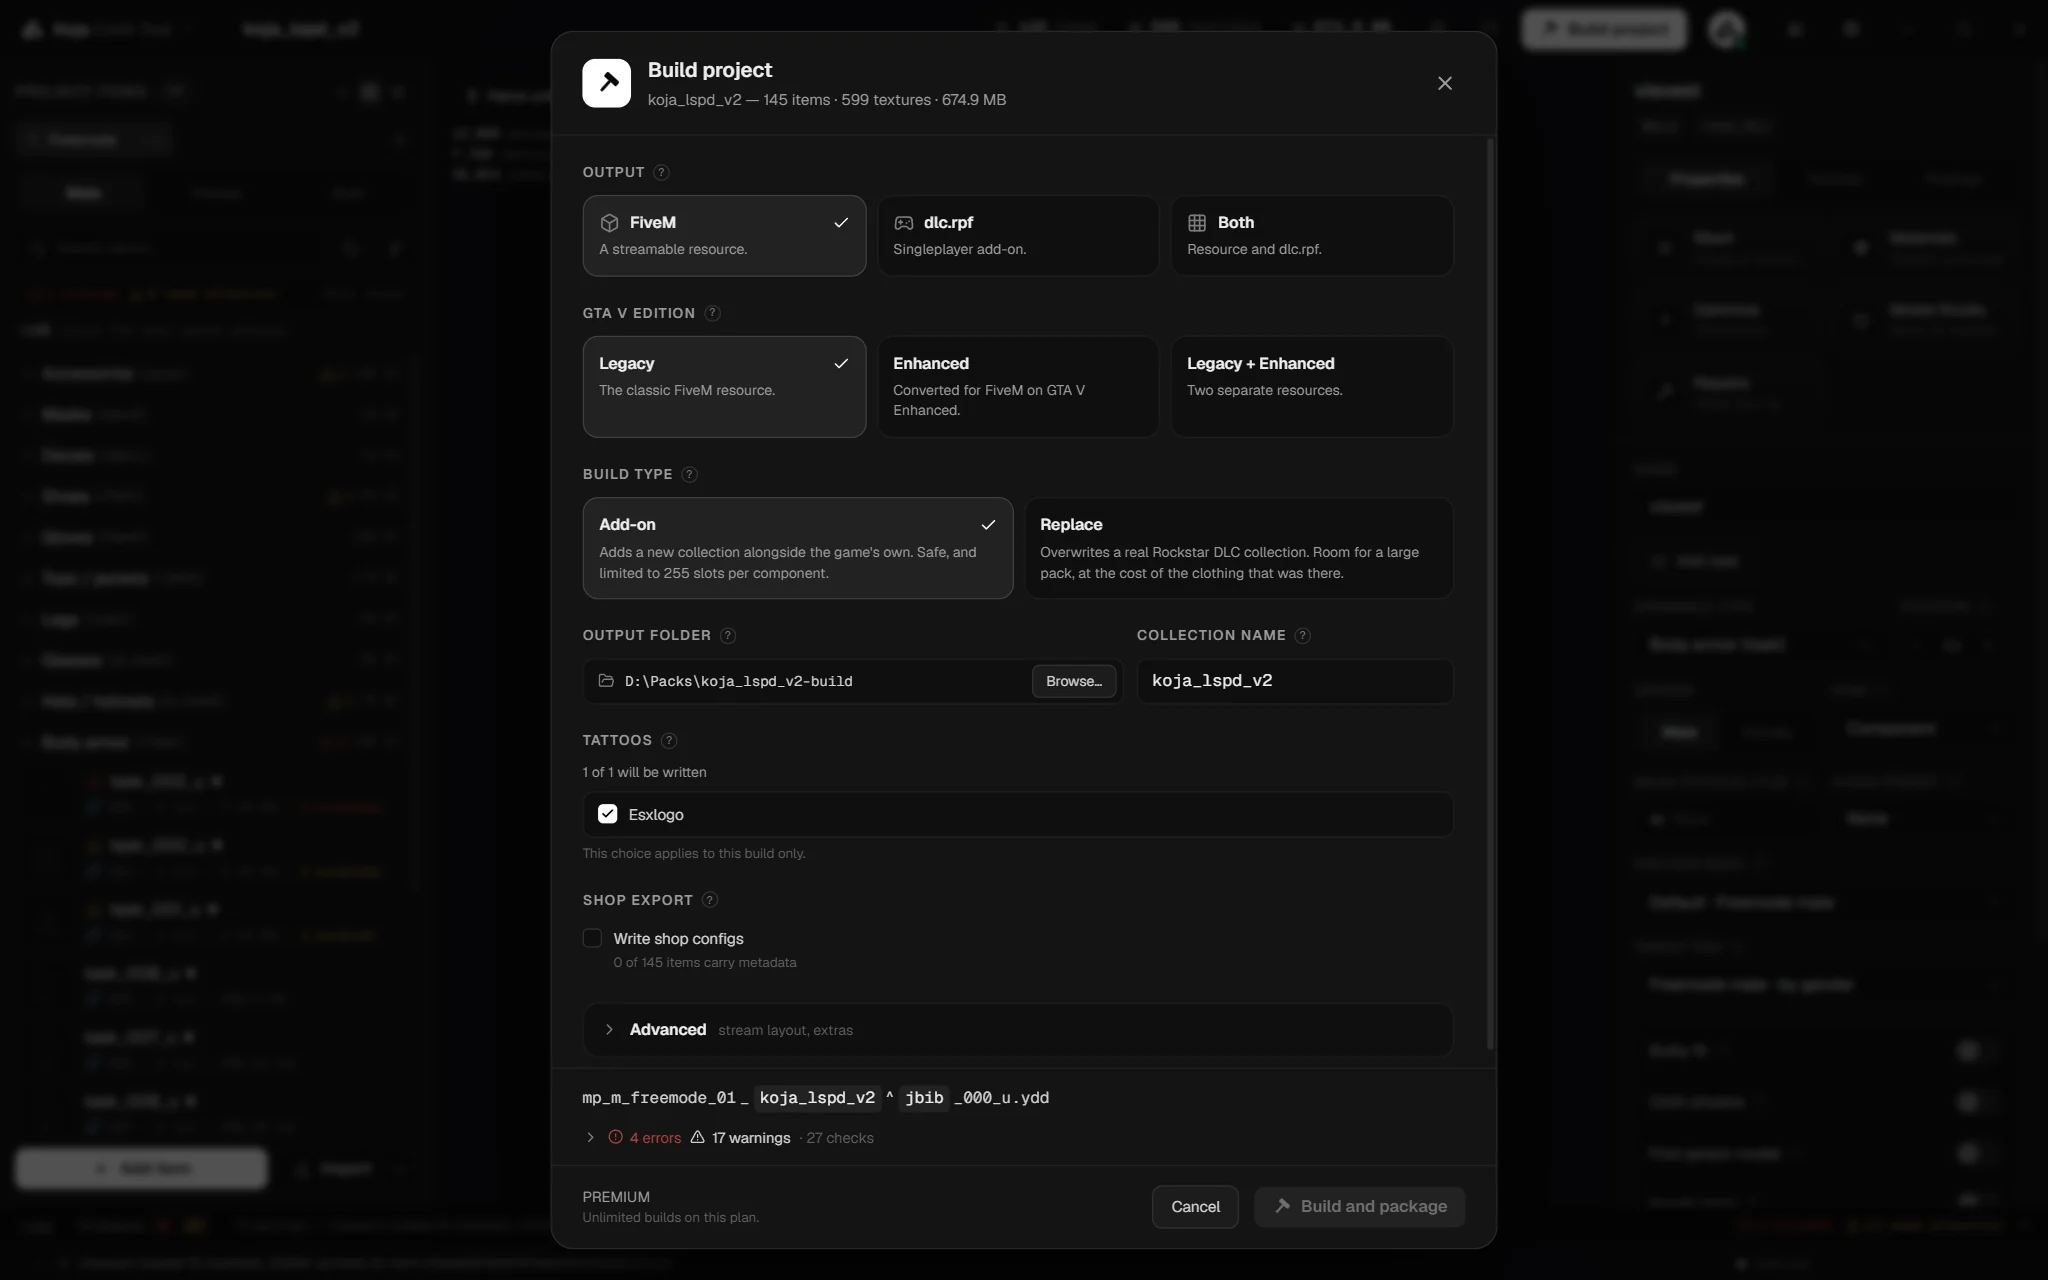Show help for Collection Name
2048x1280 pixels.
pyautogui.click(x=1302, y=635)
